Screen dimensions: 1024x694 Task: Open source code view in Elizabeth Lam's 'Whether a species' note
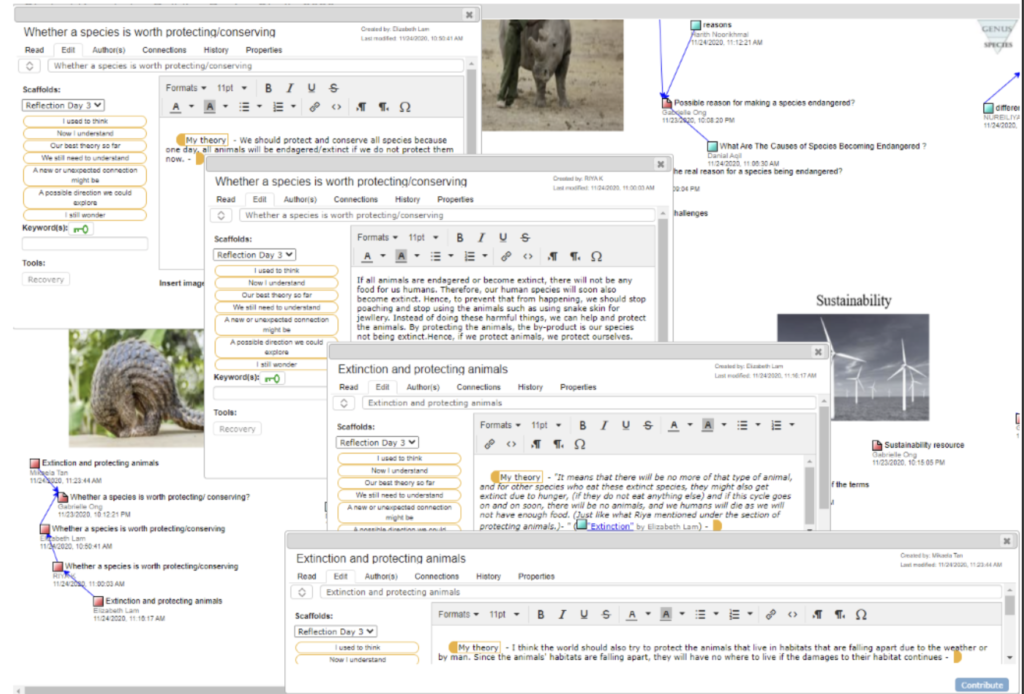point(336,107)
